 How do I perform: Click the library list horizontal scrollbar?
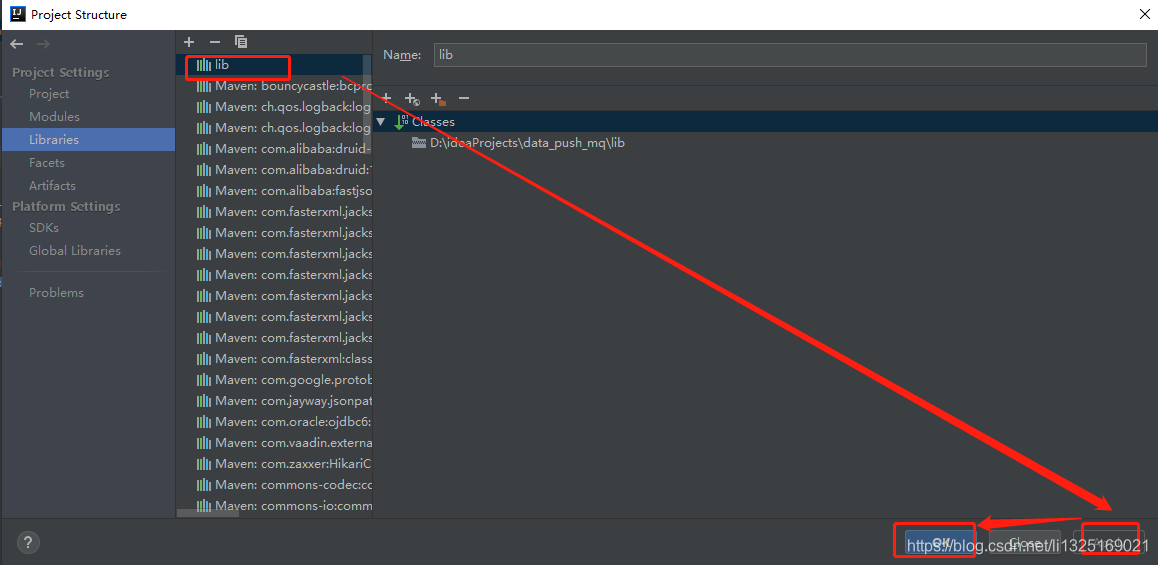(208, 513)
